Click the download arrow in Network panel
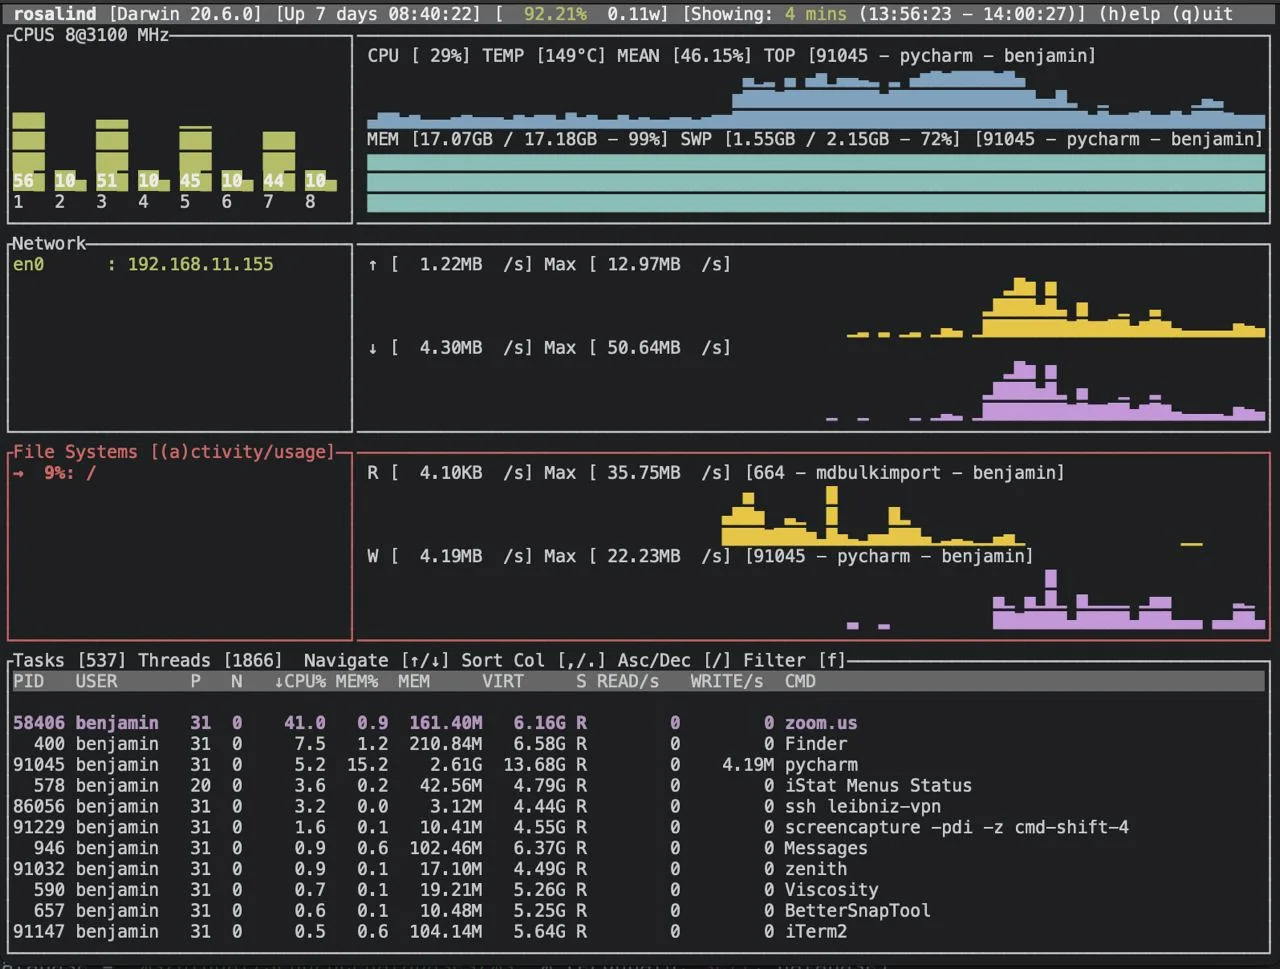Image resolution: width=1280 pixels, height=969 pixels. tap(373, 348)
